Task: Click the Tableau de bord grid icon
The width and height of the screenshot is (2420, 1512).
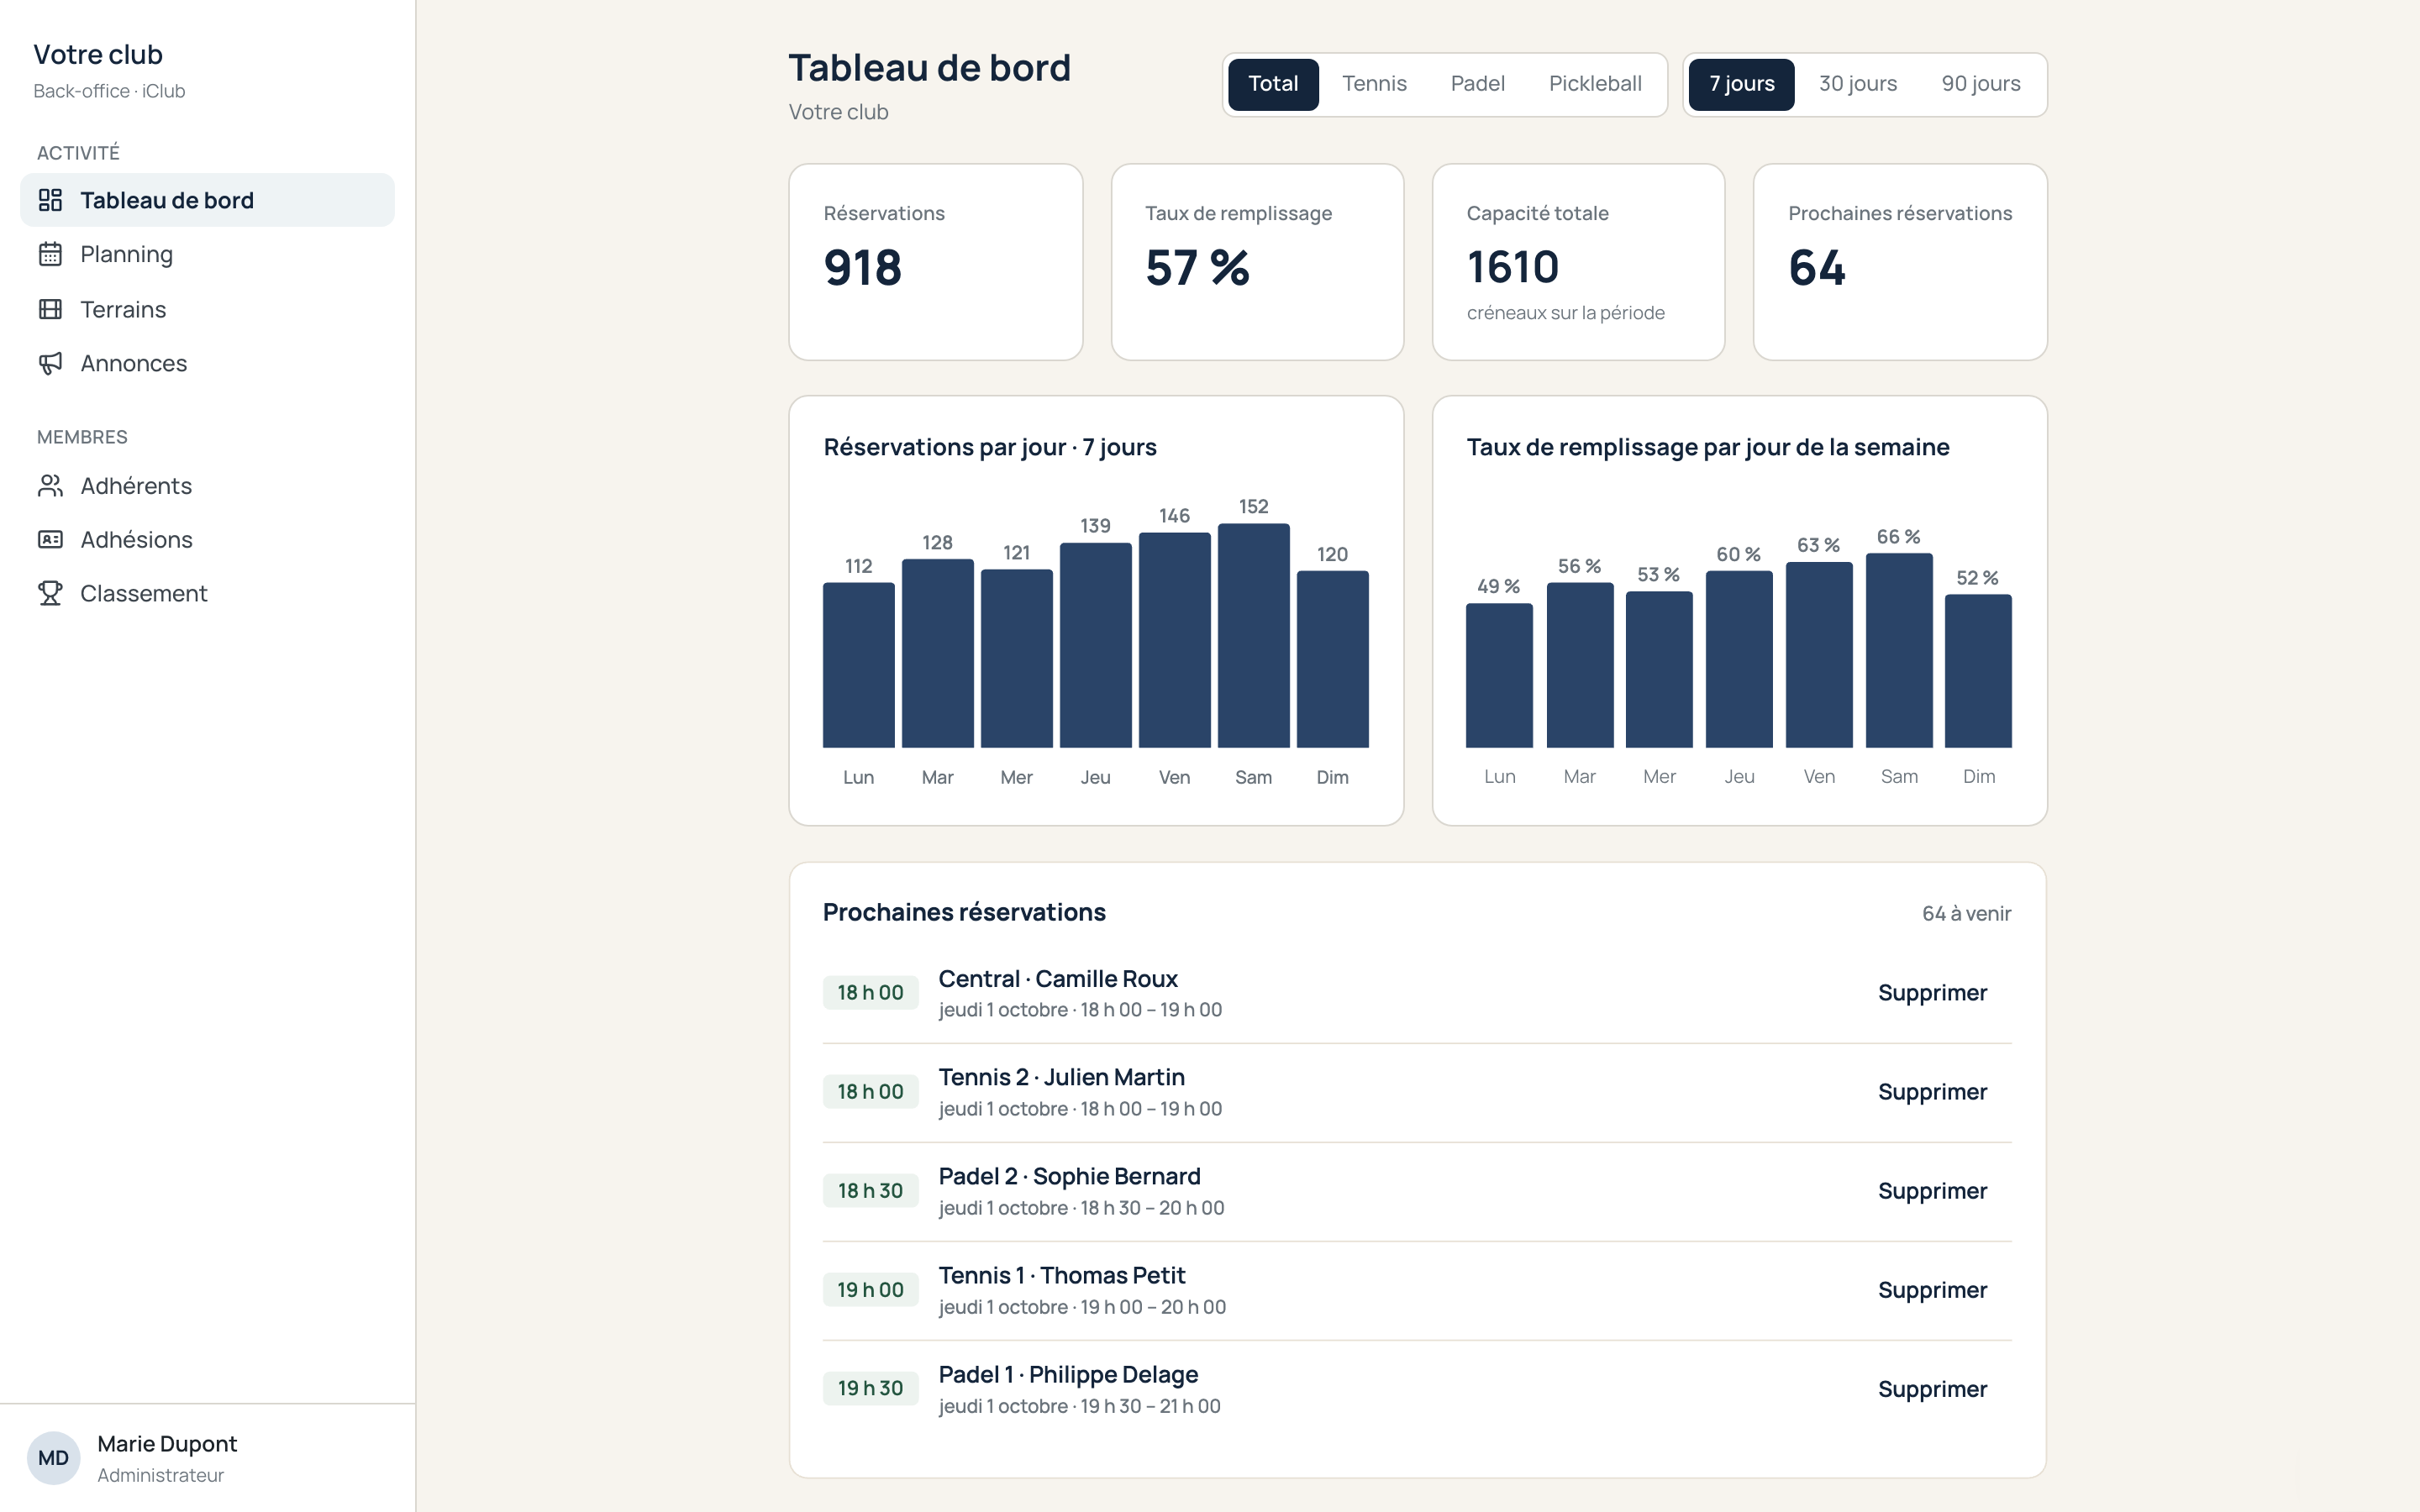Action: (x=50, y=200)
